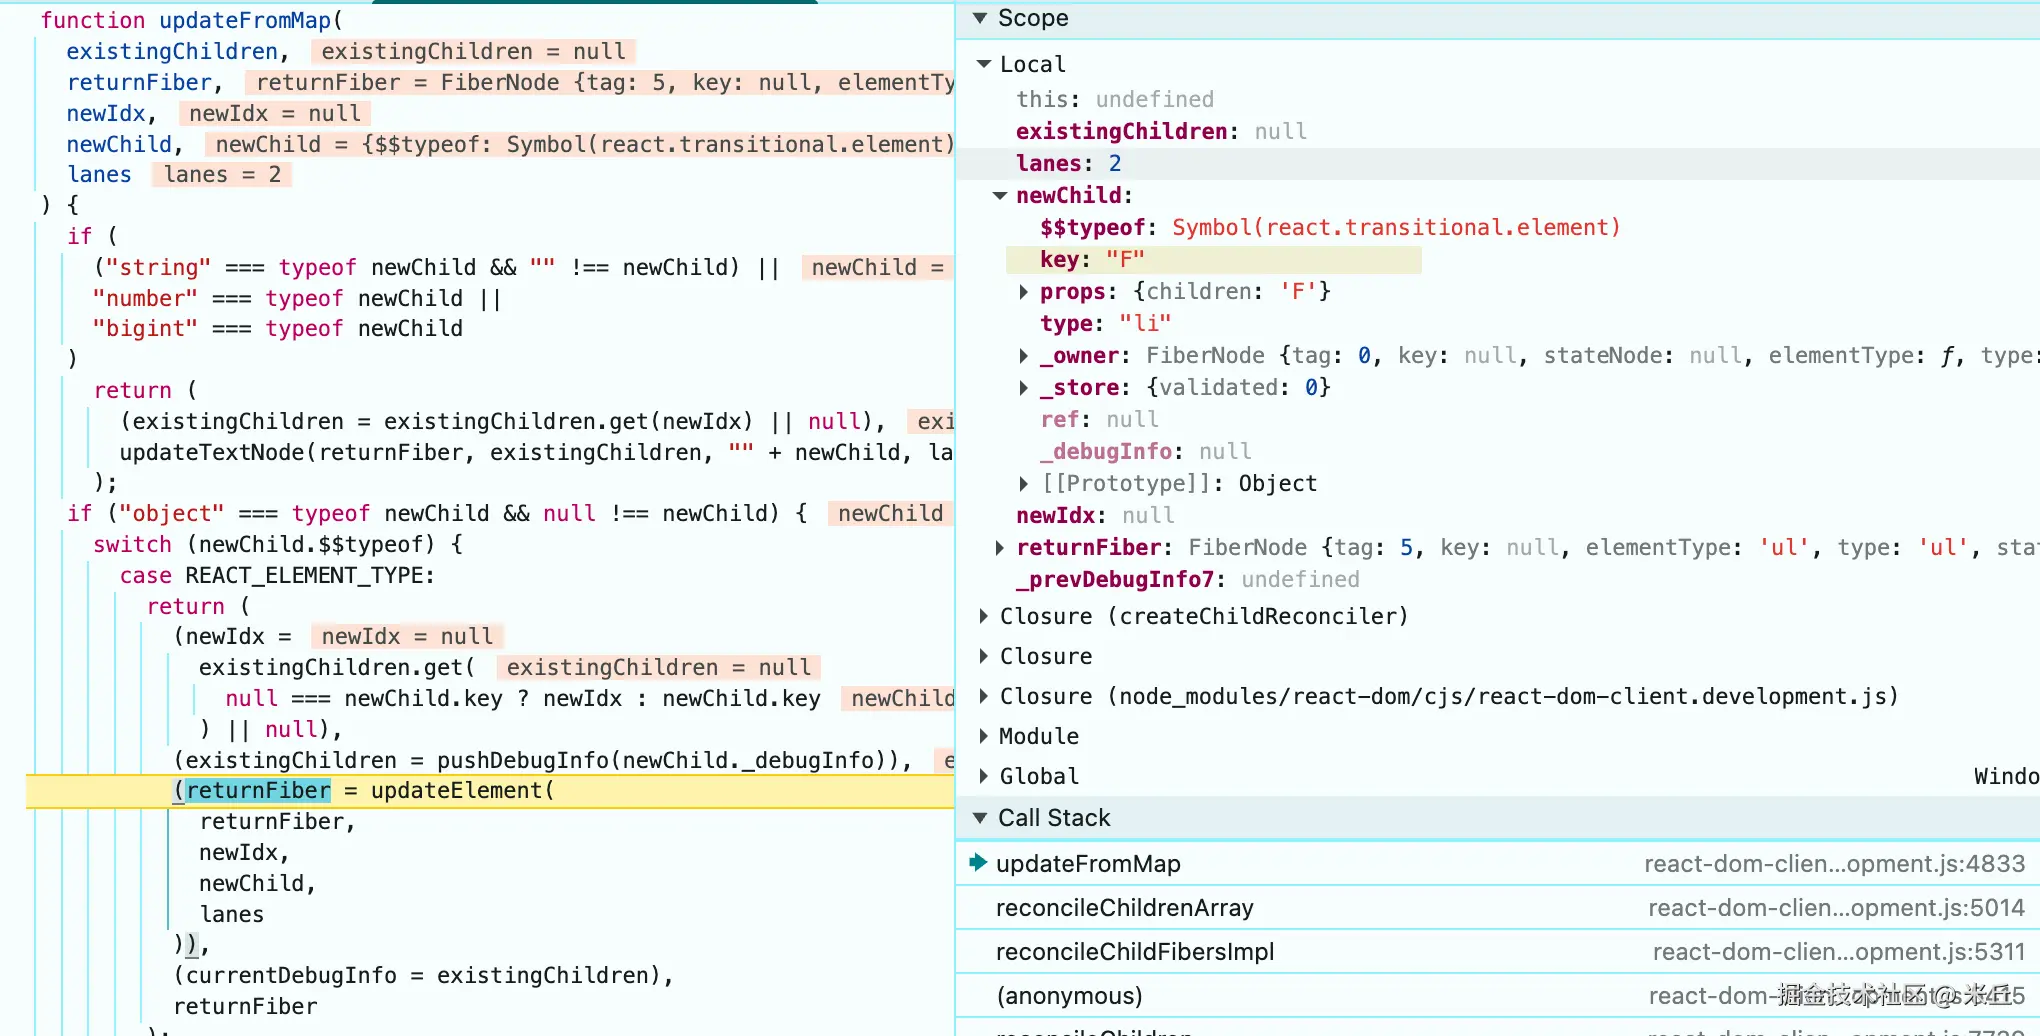Select reconcileChildFibersImpl call stack frame
Image resolution: width=2040 pixels, height=1036 pixels.
(1498, 952)
